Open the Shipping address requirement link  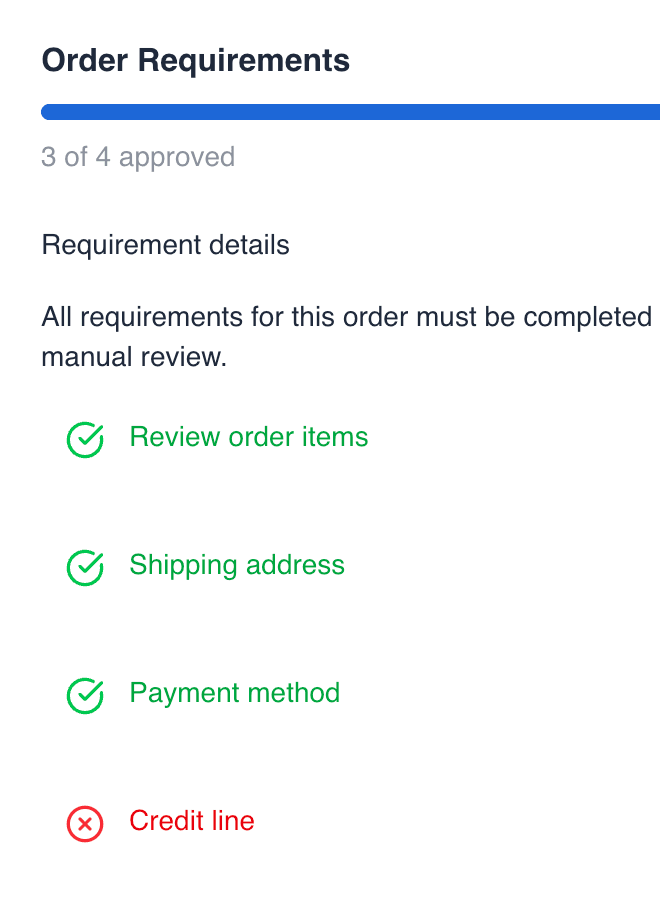pyautogui.click(x=237, y=565)
